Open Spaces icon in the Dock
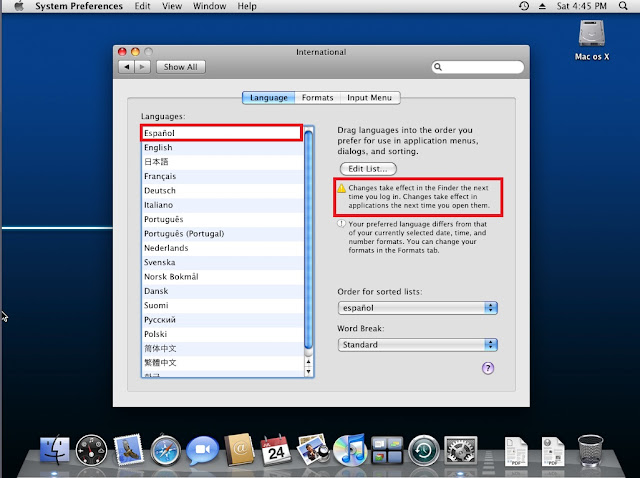This screenshot has width=640, height=478. [x=387, y=450]
